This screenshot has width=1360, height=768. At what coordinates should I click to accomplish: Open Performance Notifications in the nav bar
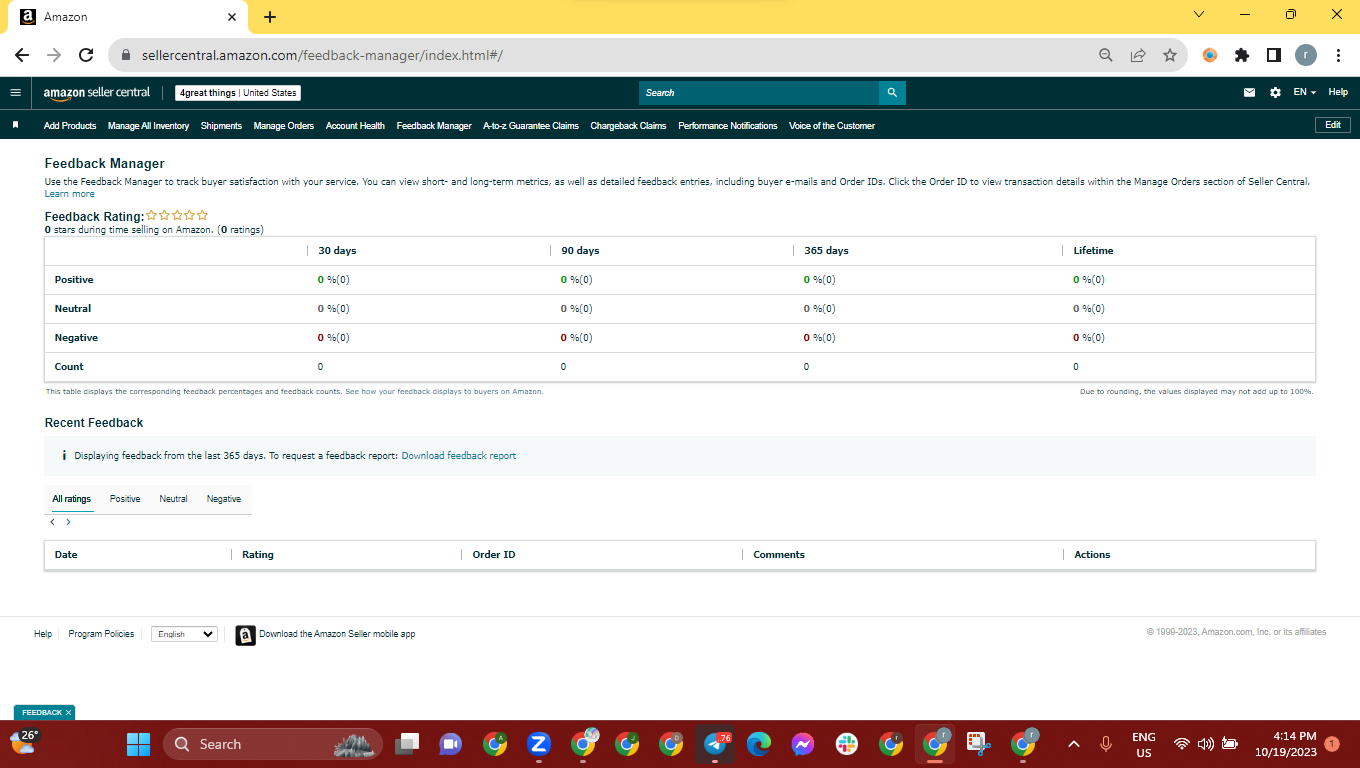click(x=728, y=126)
